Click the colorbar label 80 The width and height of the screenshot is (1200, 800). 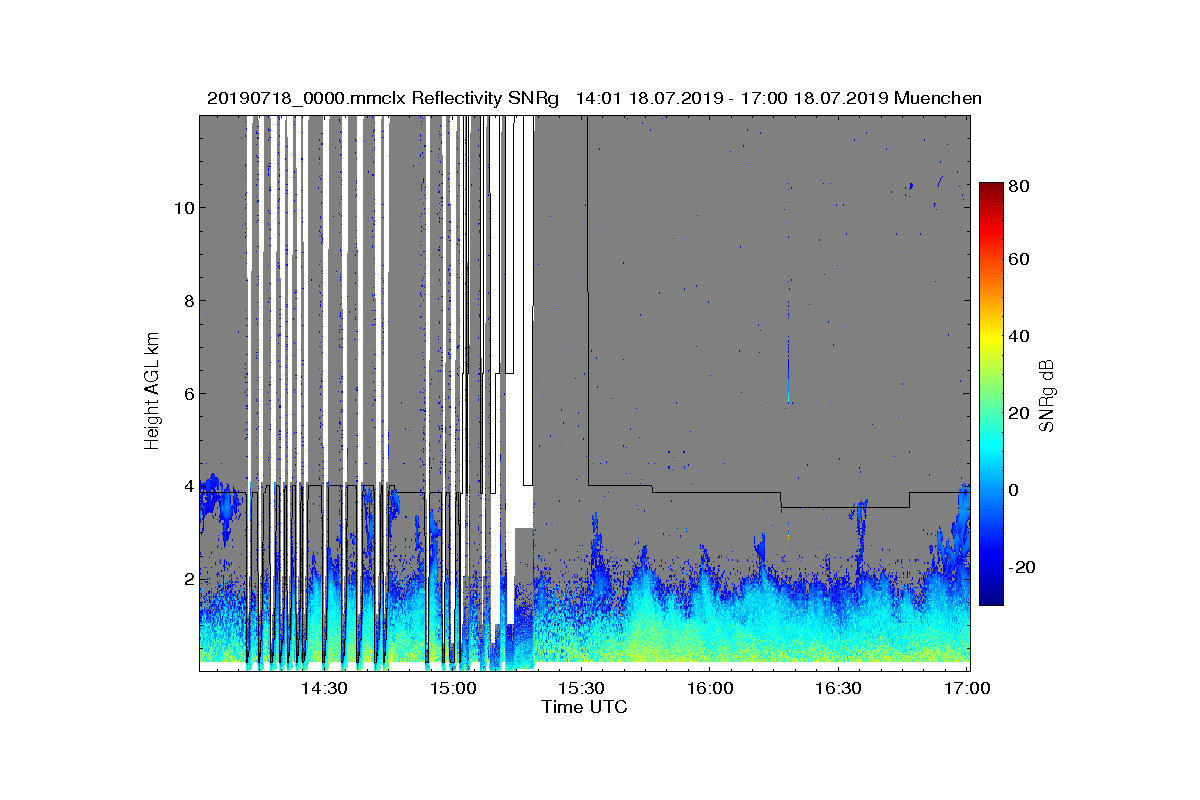[1018, 186]
